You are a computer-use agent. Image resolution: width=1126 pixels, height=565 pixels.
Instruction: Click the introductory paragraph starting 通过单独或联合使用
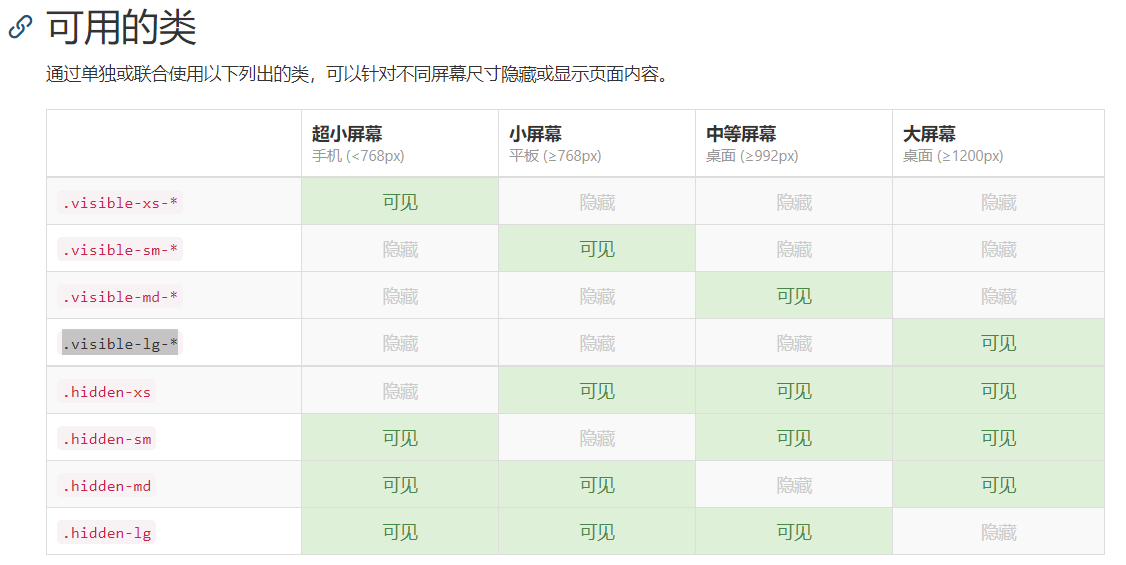(x=358, y=74)
